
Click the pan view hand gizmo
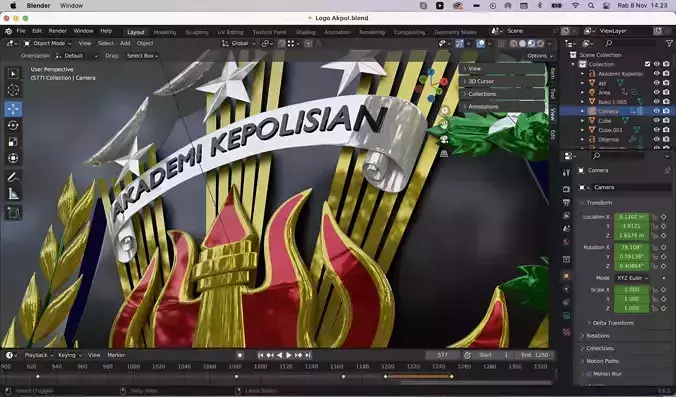tap(444, 125)
